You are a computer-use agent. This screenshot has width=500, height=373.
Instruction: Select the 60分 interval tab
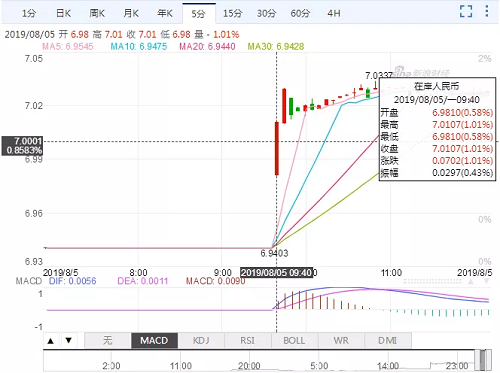tap(300, 13)
